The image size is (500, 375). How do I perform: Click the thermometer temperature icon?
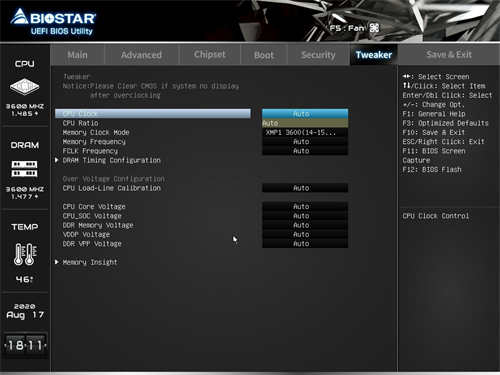click(25, 254)
